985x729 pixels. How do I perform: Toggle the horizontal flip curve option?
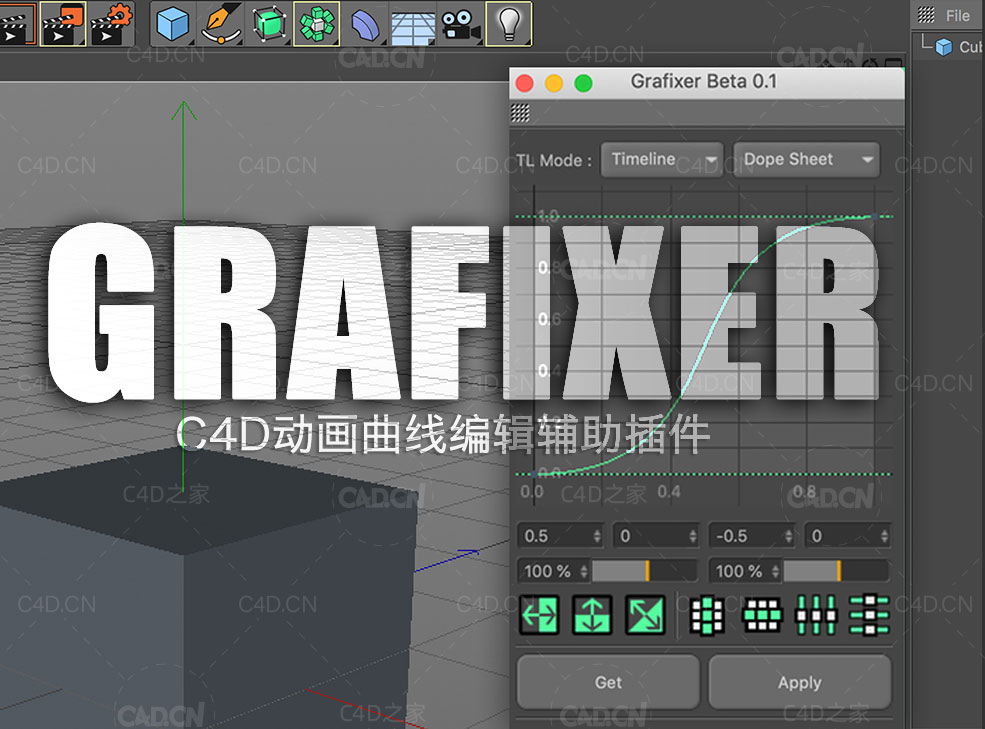540,615
